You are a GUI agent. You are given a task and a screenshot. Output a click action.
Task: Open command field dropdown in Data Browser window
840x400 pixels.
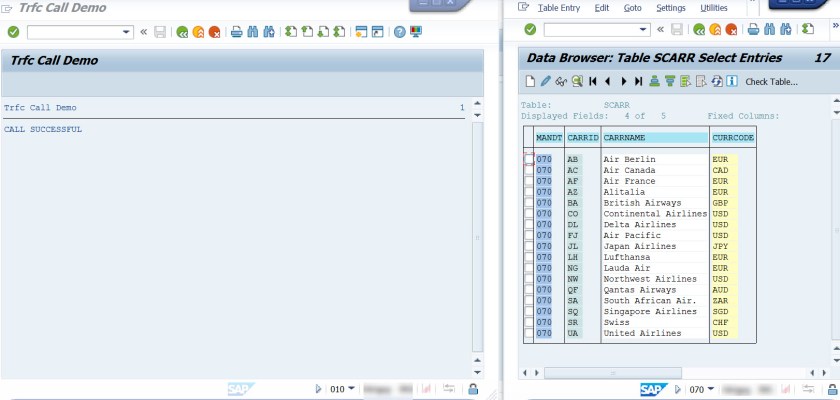pyautogui.click(x=643, y=29)
